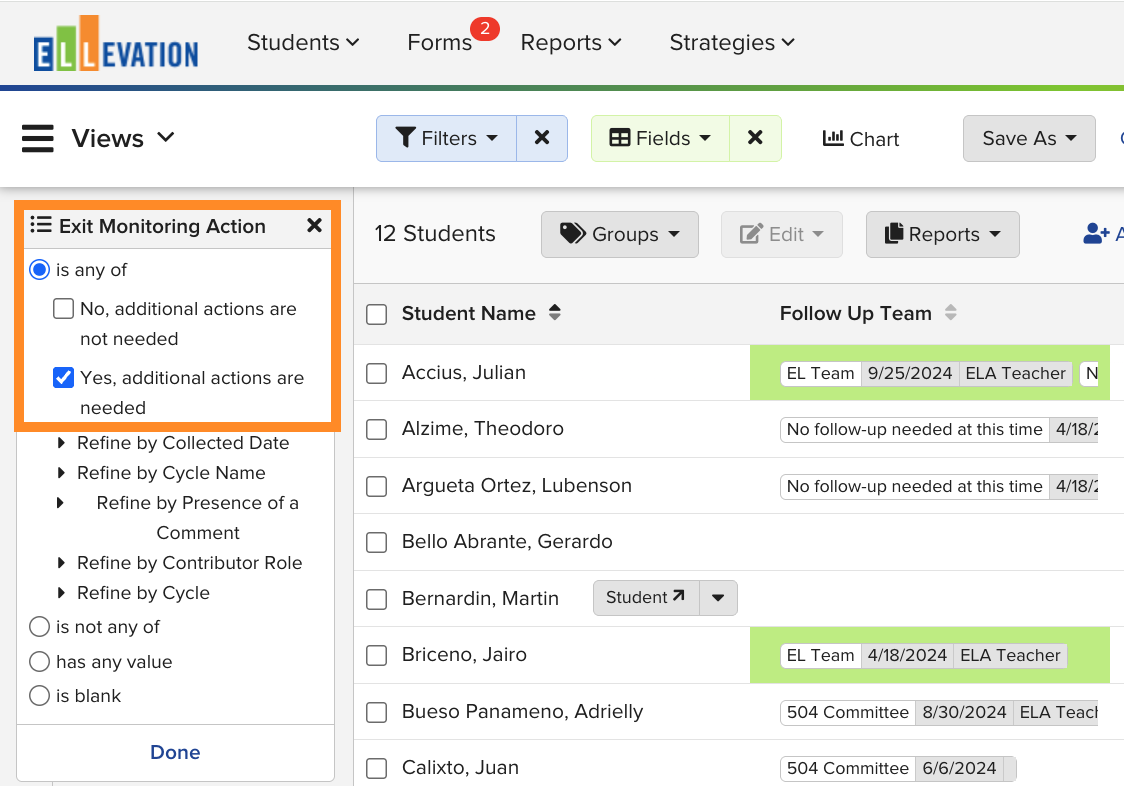Open student Bello Abrante, Gerardo

pos(507,541)
